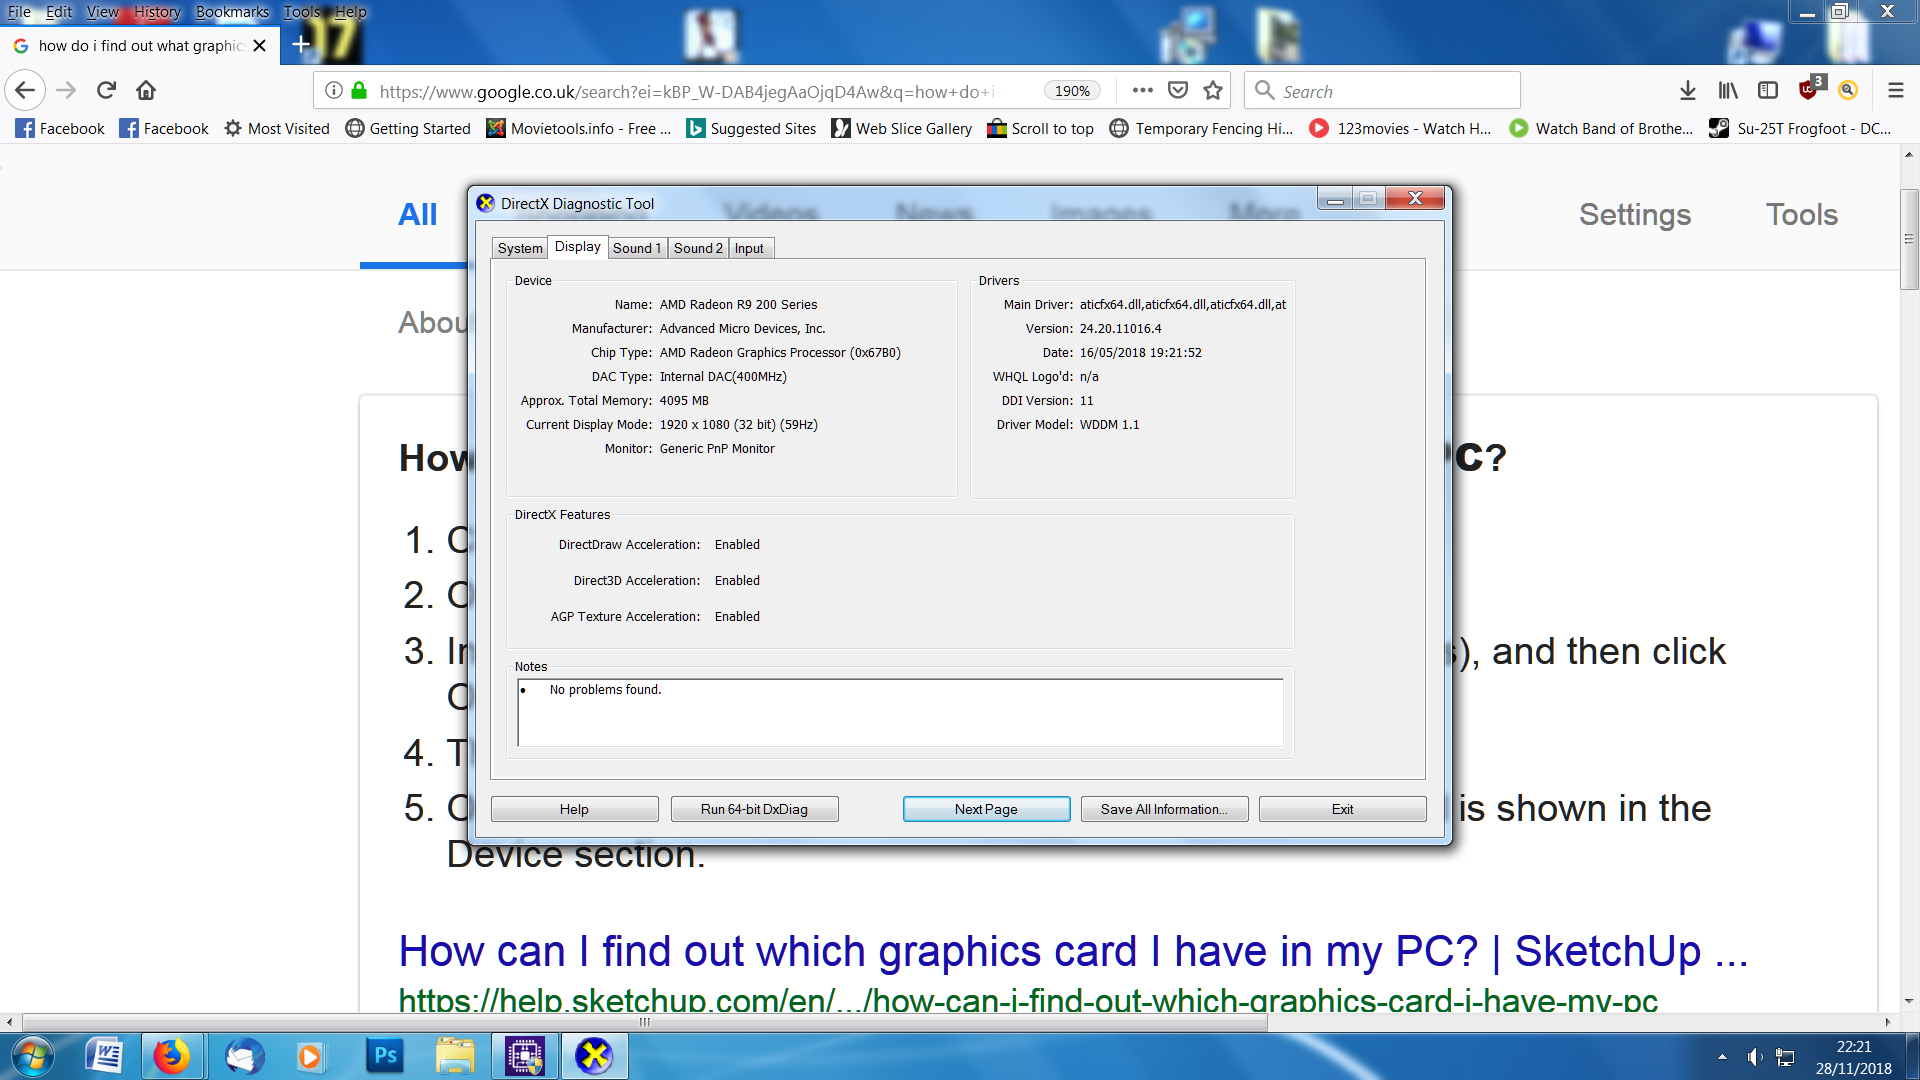Open Google search Tools
This screenshot has width=1920, height=1080.
pyautogui.click(x=1802, y=214)
